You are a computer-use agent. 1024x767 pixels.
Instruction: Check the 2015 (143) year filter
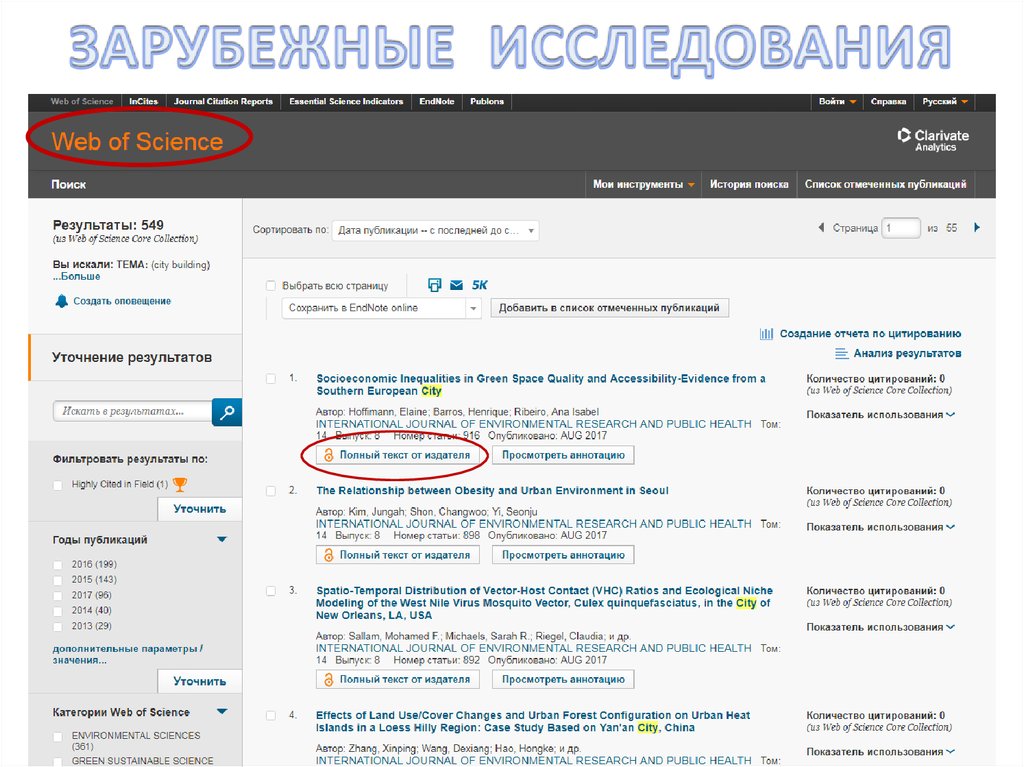[58, 580]
